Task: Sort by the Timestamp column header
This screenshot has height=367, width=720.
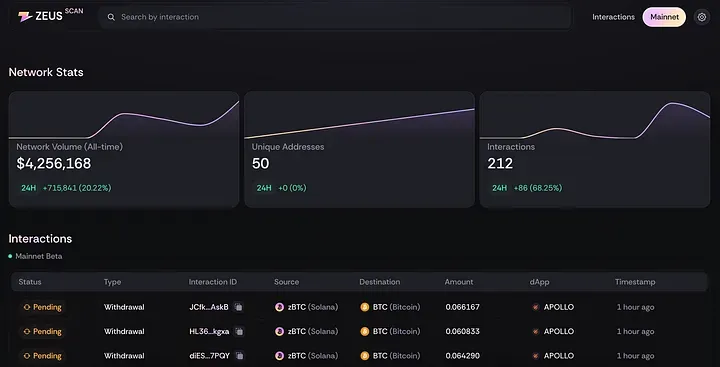Action: coord(635,282)
